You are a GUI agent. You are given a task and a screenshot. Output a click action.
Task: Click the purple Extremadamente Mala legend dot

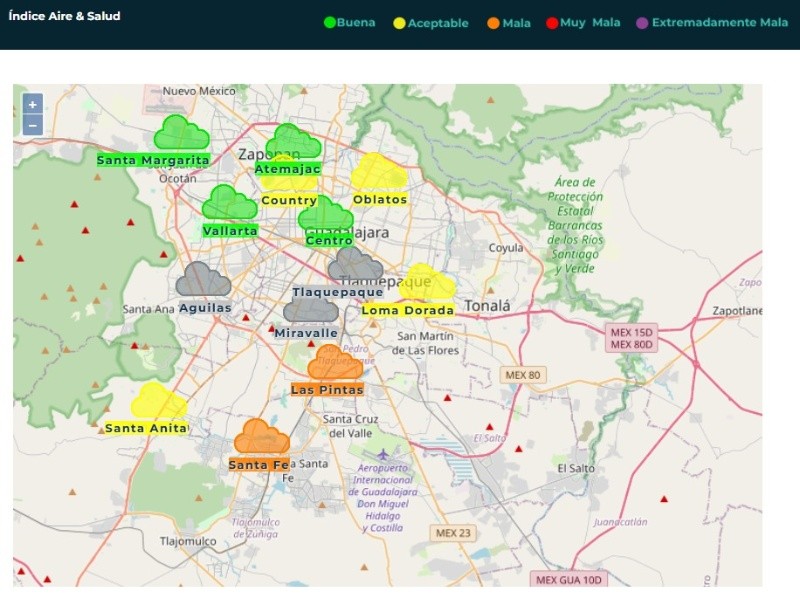pos(642,23)
